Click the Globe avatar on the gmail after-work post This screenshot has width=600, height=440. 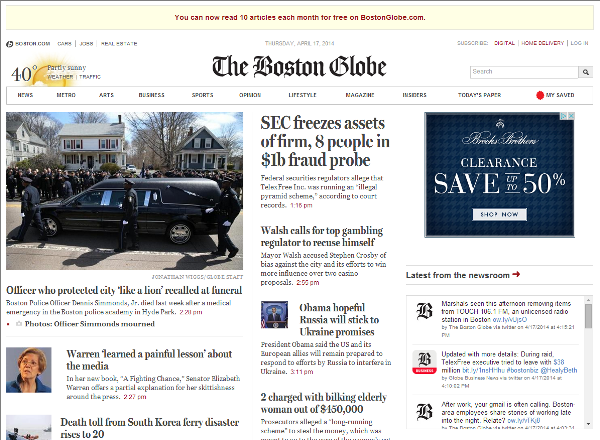424,411
